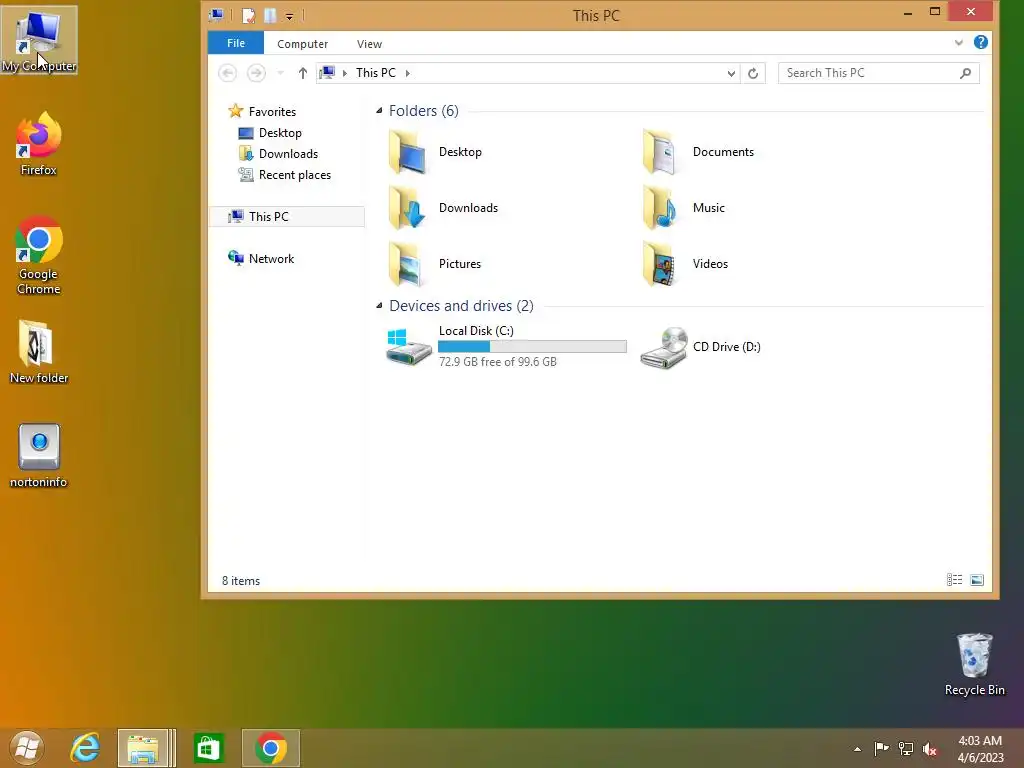Open the New folder on the desktop

(39, 352)
